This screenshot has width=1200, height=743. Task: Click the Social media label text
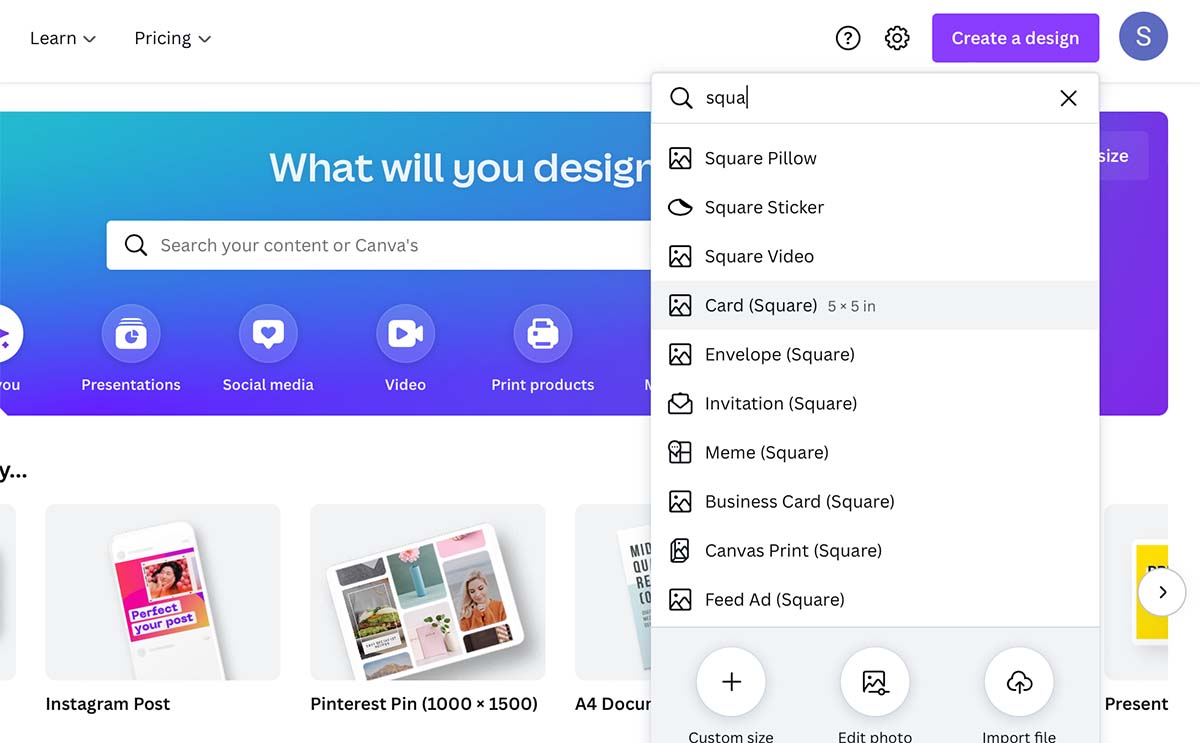[x=268, y=385]
